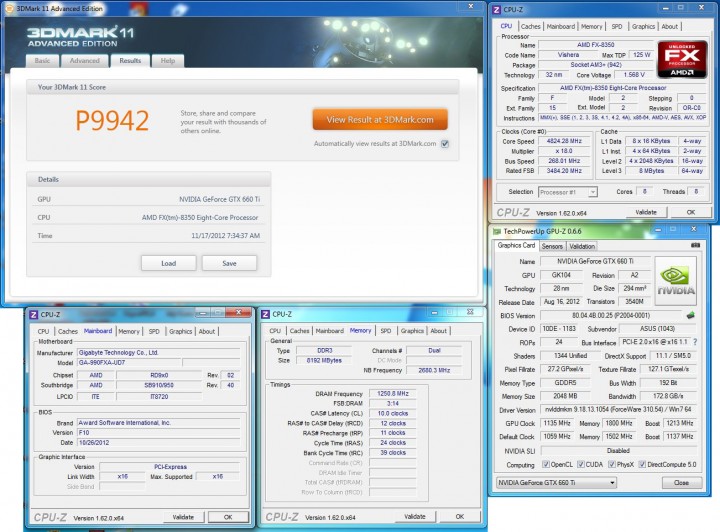Click the NVIDIA logo in GPU-Z

coord(676,281)
